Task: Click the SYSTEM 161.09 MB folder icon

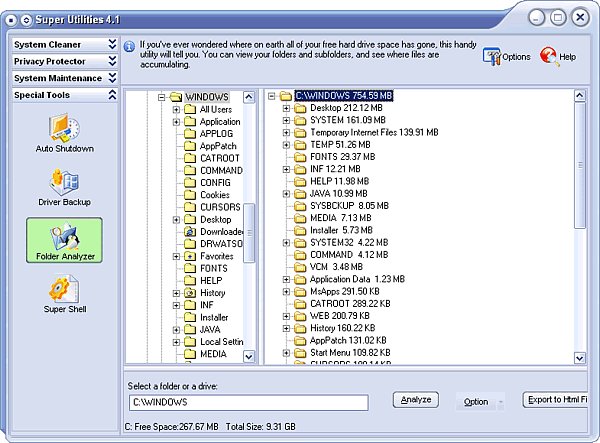Action: [x=300, y=121]
